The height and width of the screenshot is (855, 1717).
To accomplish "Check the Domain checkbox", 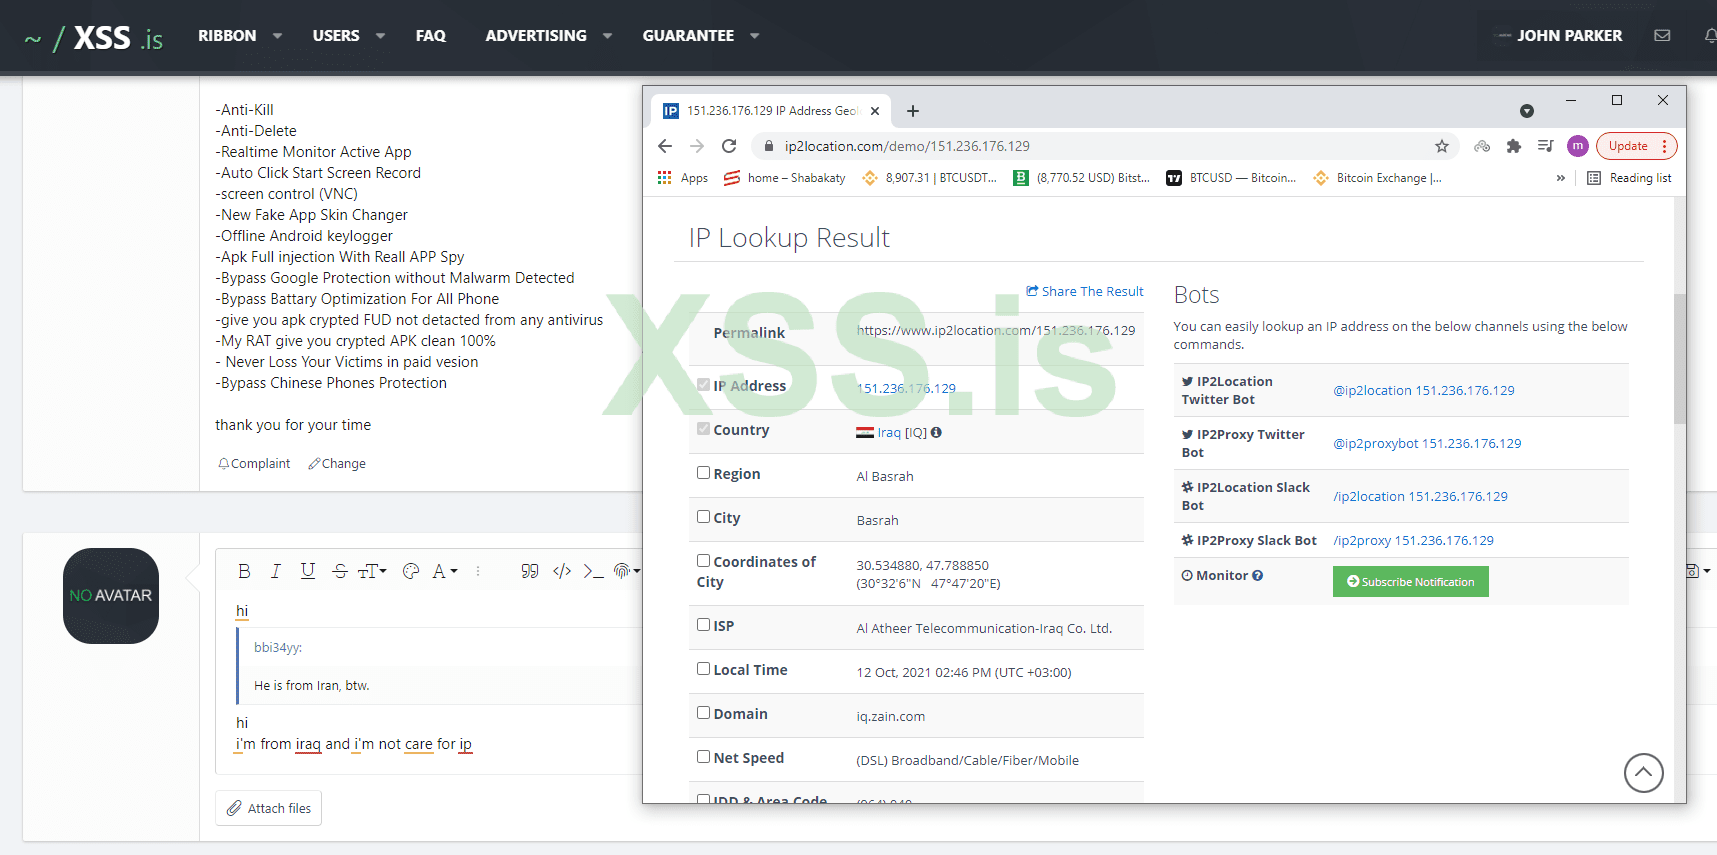I will click(703, 713).
